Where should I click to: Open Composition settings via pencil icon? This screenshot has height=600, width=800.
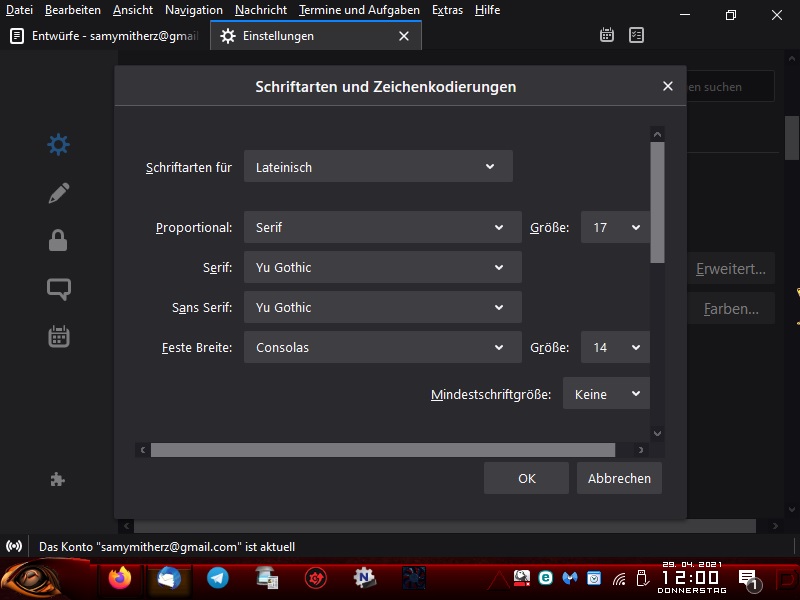click(59, 193)
